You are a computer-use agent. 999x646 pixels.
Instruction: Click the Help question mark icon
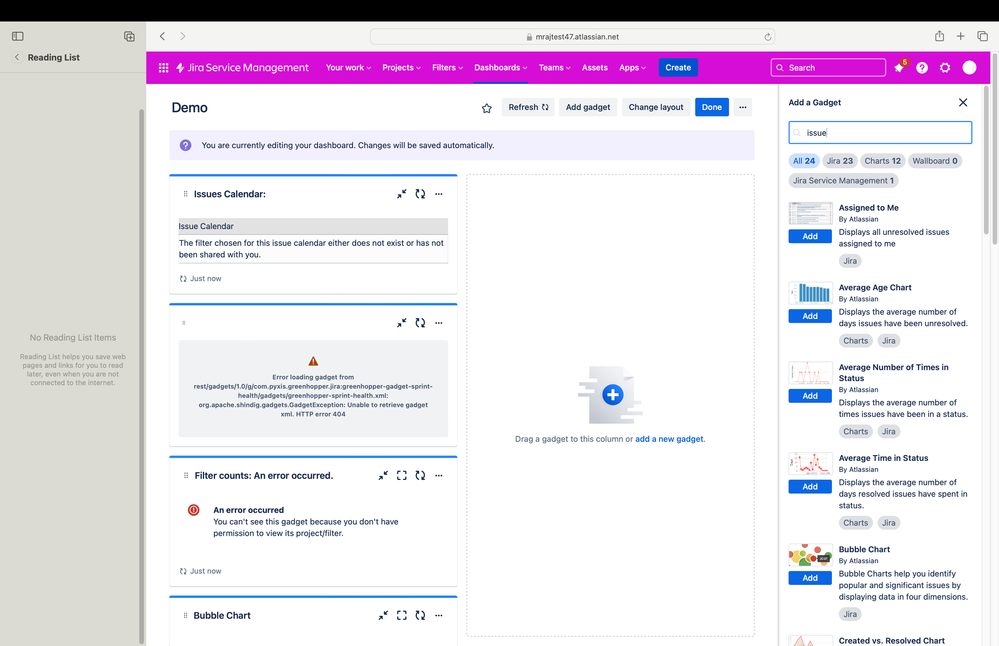pos(921,67)
